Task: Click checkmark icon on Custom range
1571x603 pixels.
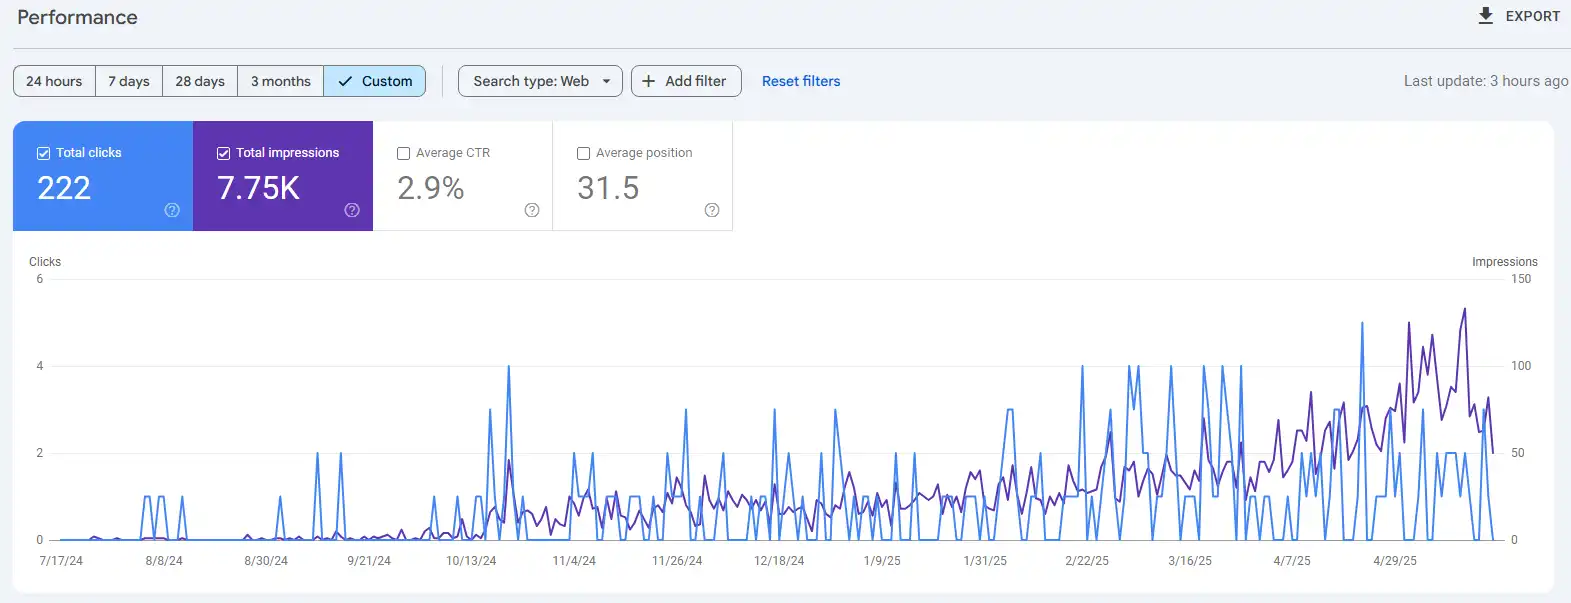Action: coord(345,81)
